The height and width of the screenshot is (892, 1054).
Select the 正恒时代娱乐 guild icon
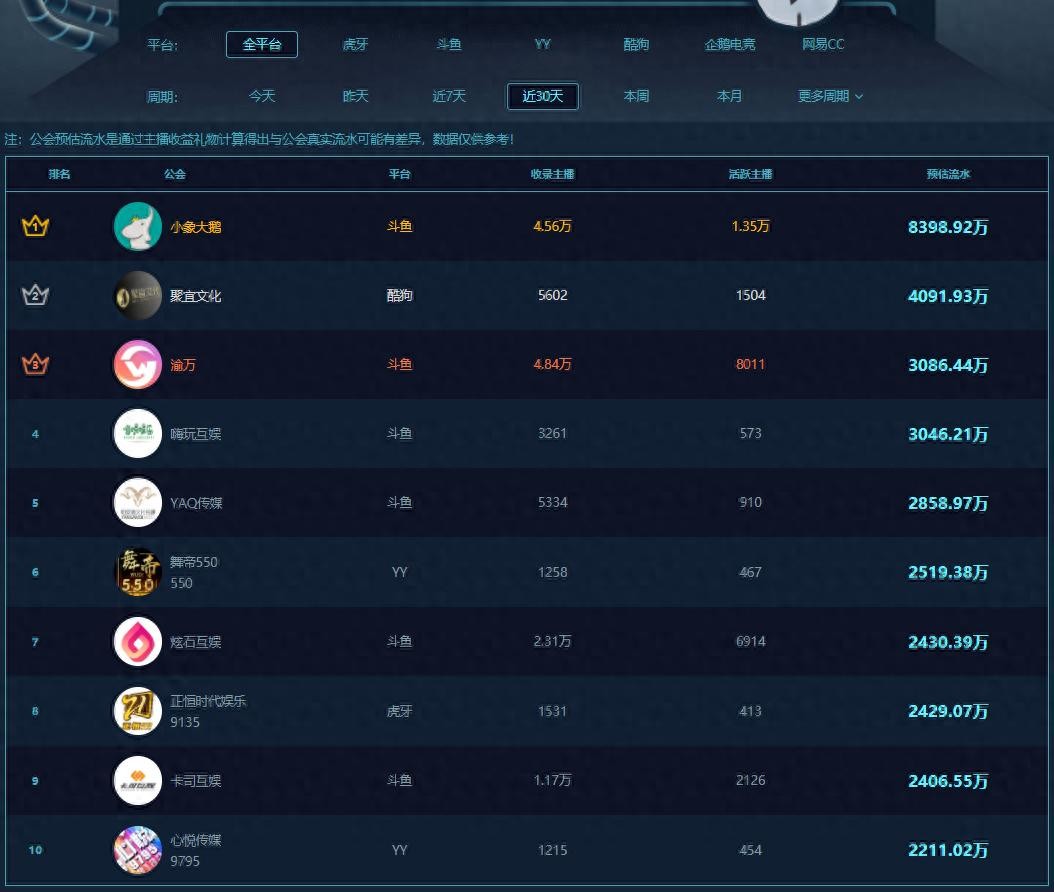138,711
